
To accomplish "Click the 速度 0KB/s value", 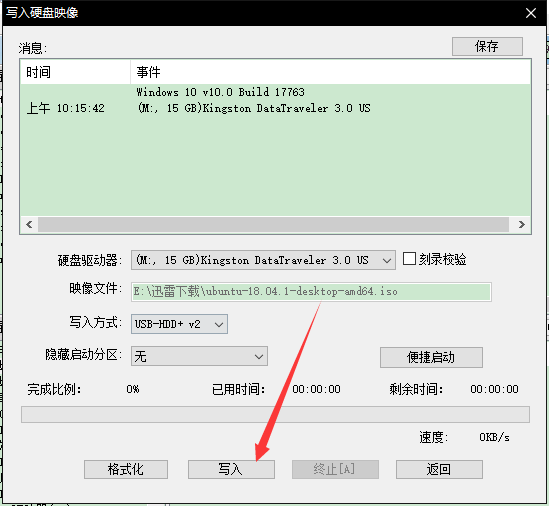I will 494,437.
